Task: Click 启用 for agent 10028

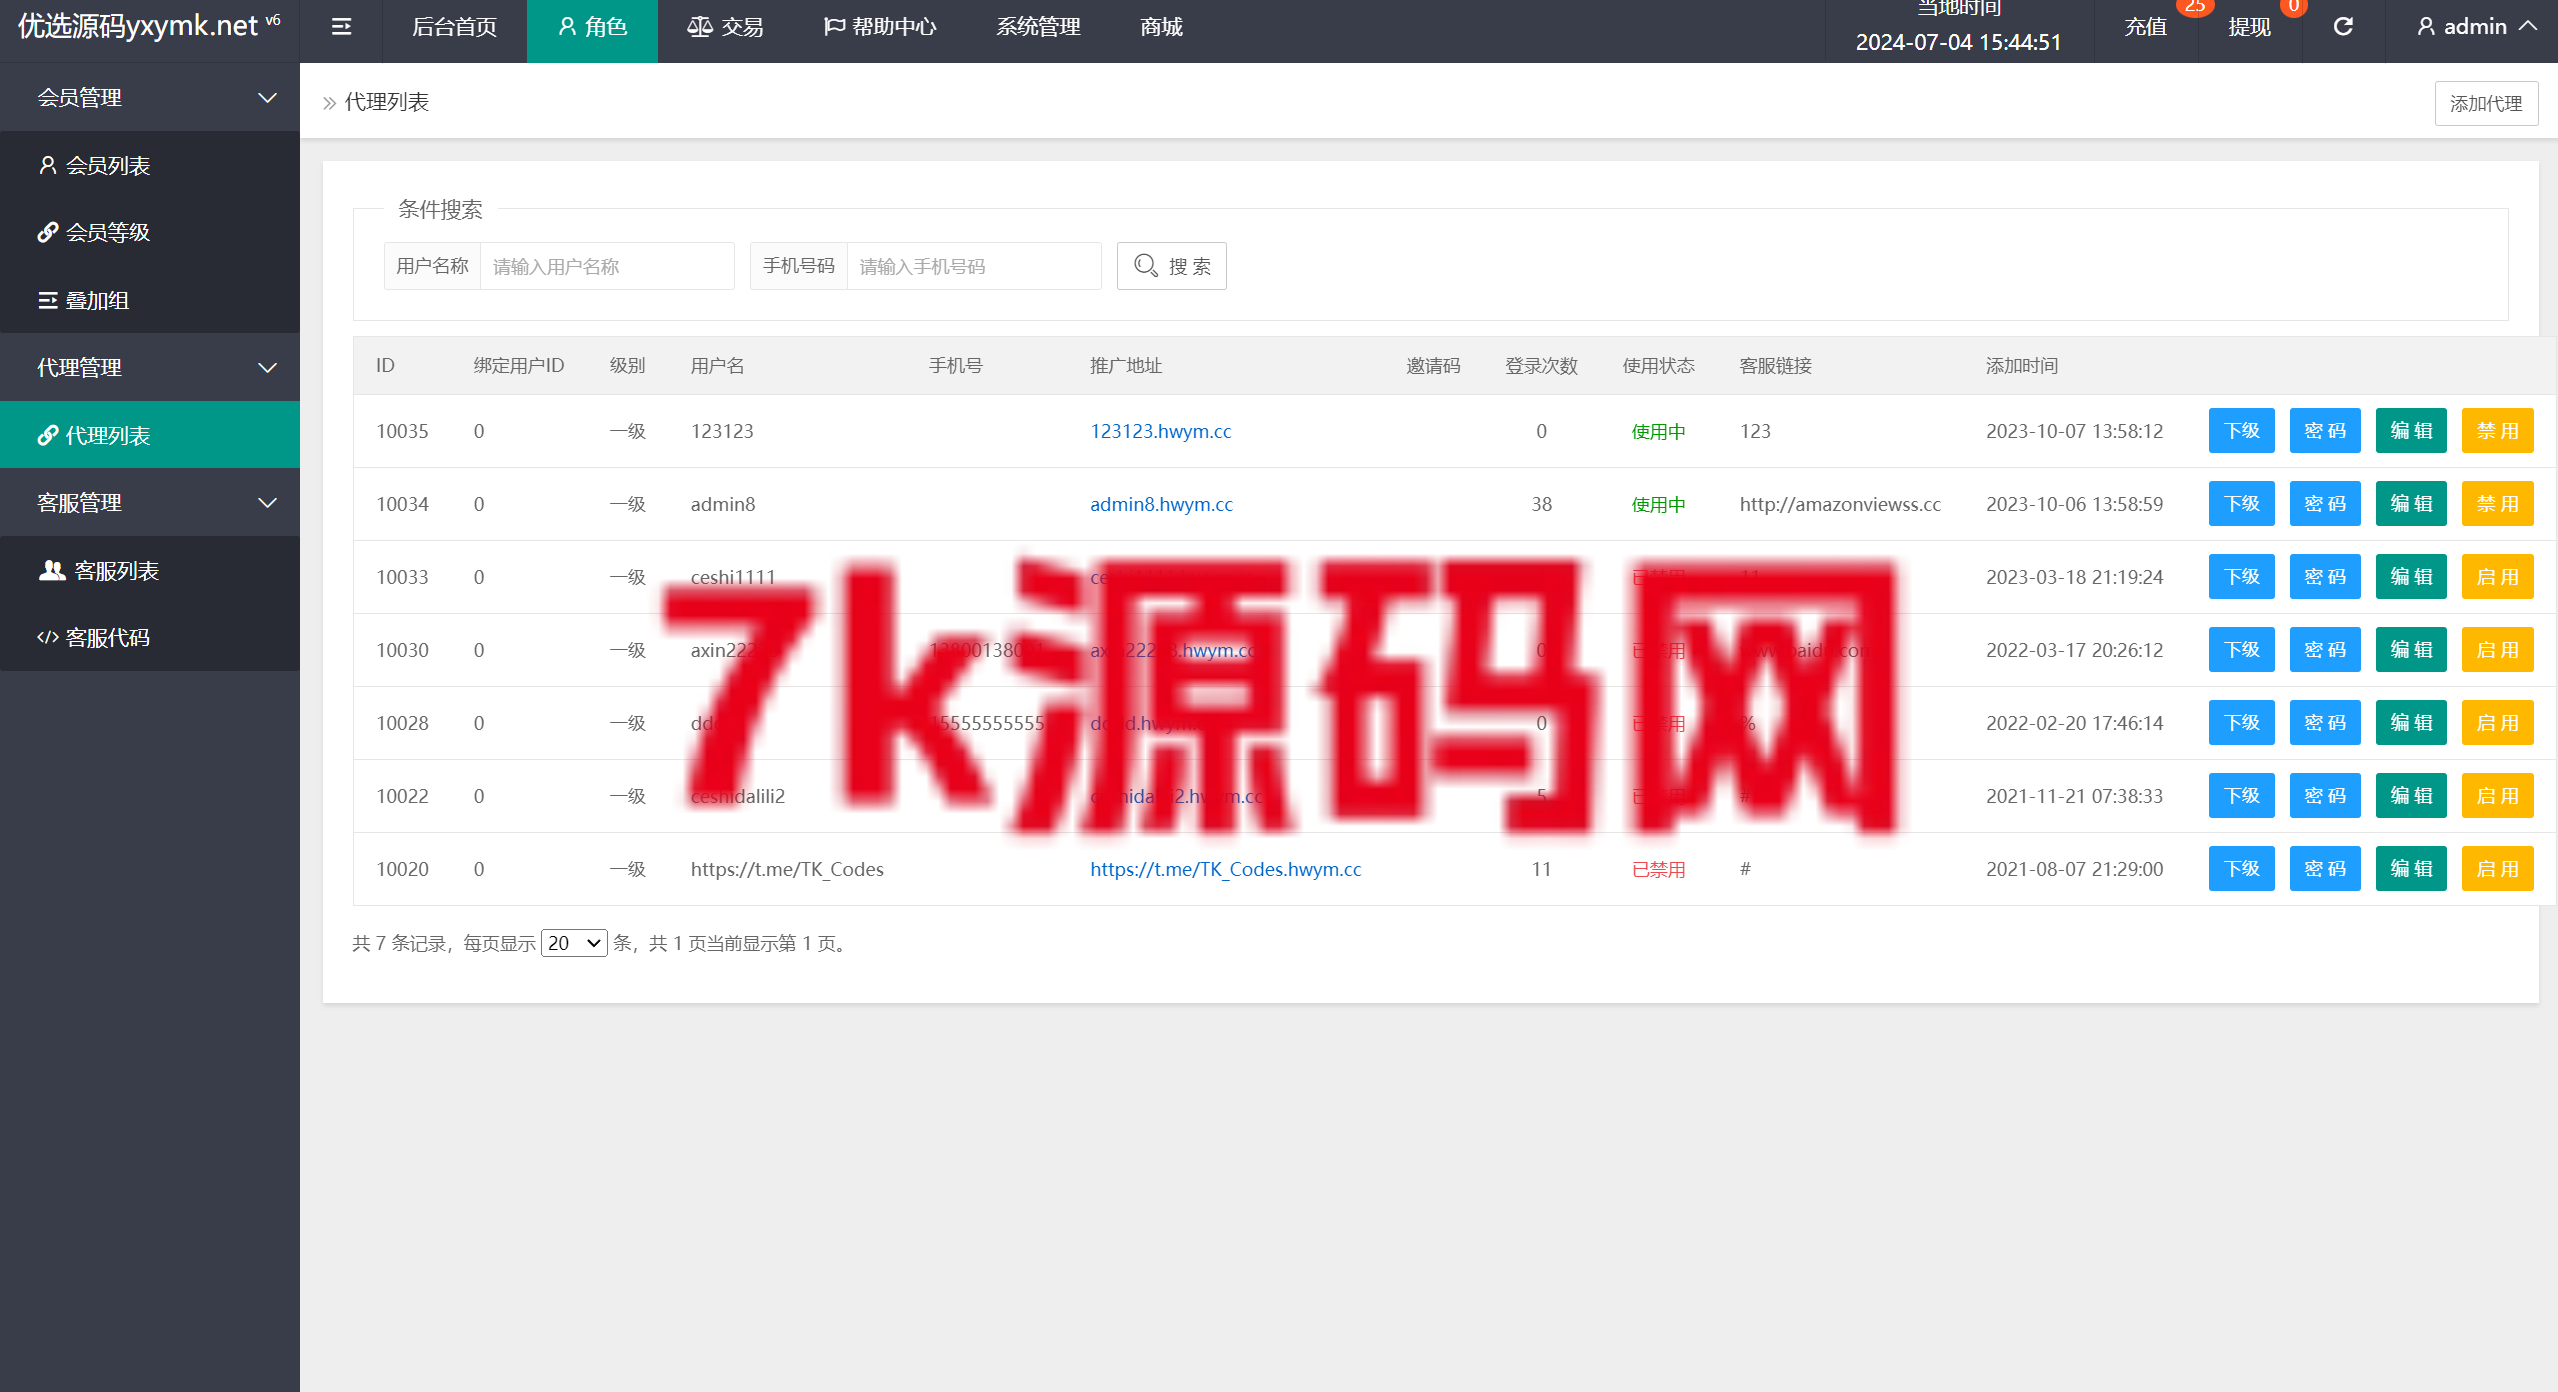Action: (x=2497, y=723)
